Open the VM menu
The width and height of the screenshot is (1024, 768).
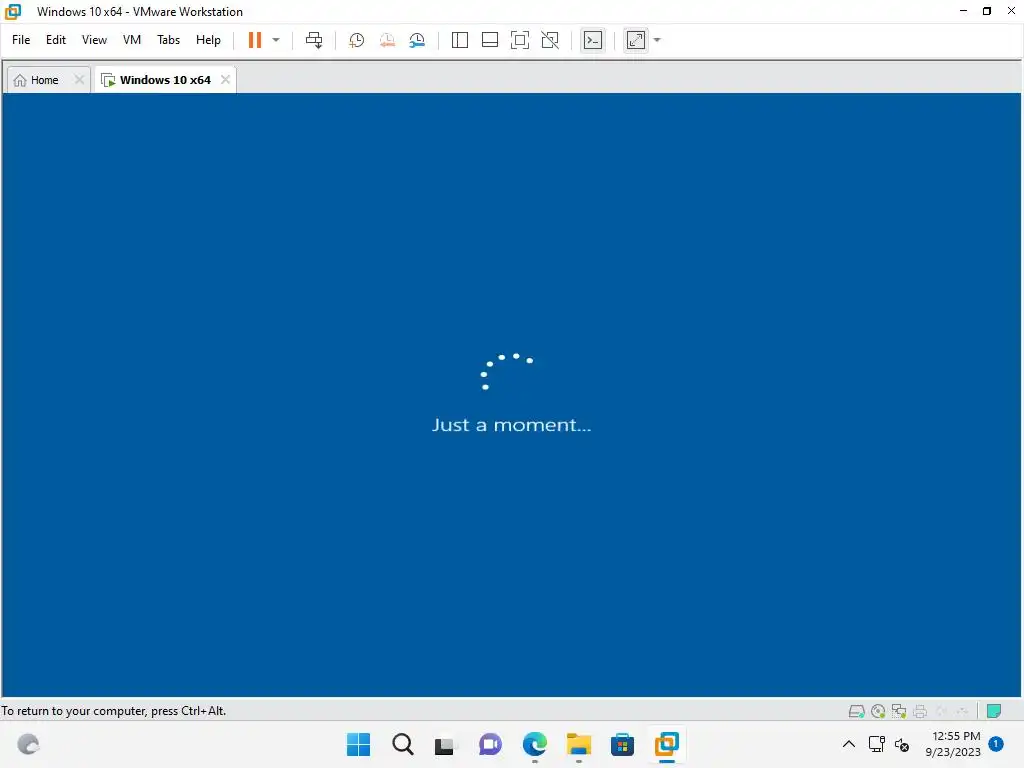[x=132, y=40]
